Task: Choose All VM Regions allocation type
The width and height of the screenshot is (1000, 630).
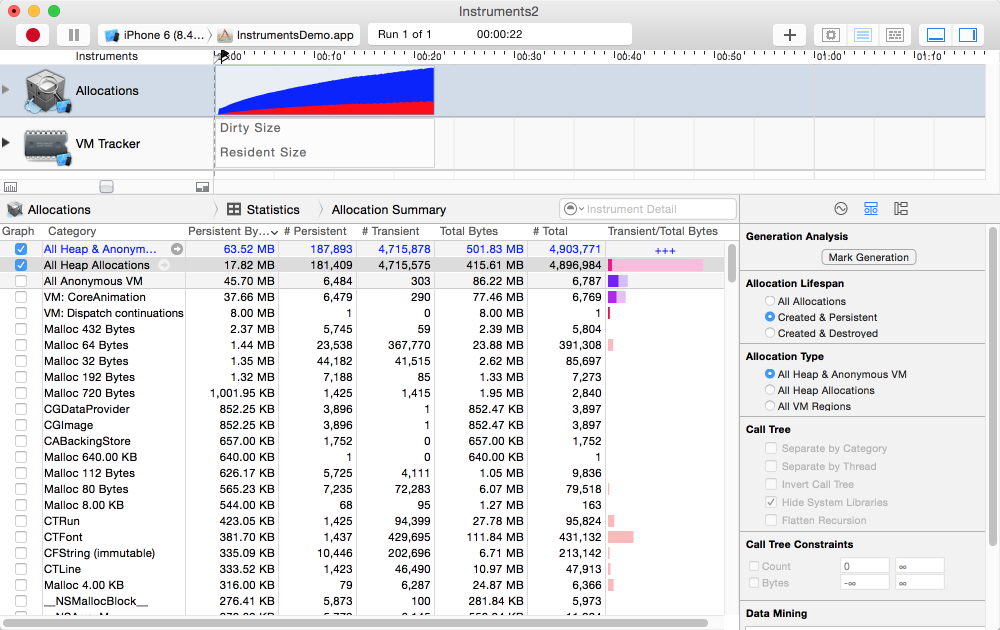Action: [770, 406]
